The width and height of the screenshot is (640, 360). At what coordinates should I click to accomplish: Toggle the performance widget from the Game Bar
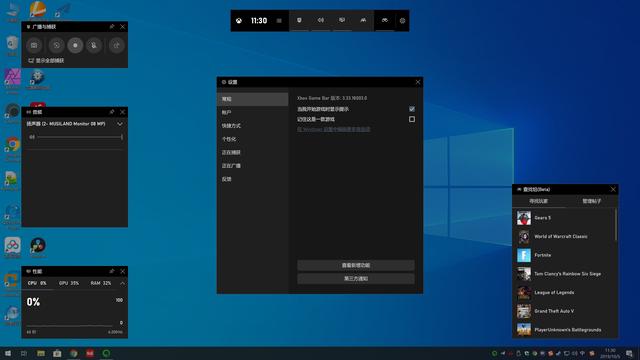point(342,20)
